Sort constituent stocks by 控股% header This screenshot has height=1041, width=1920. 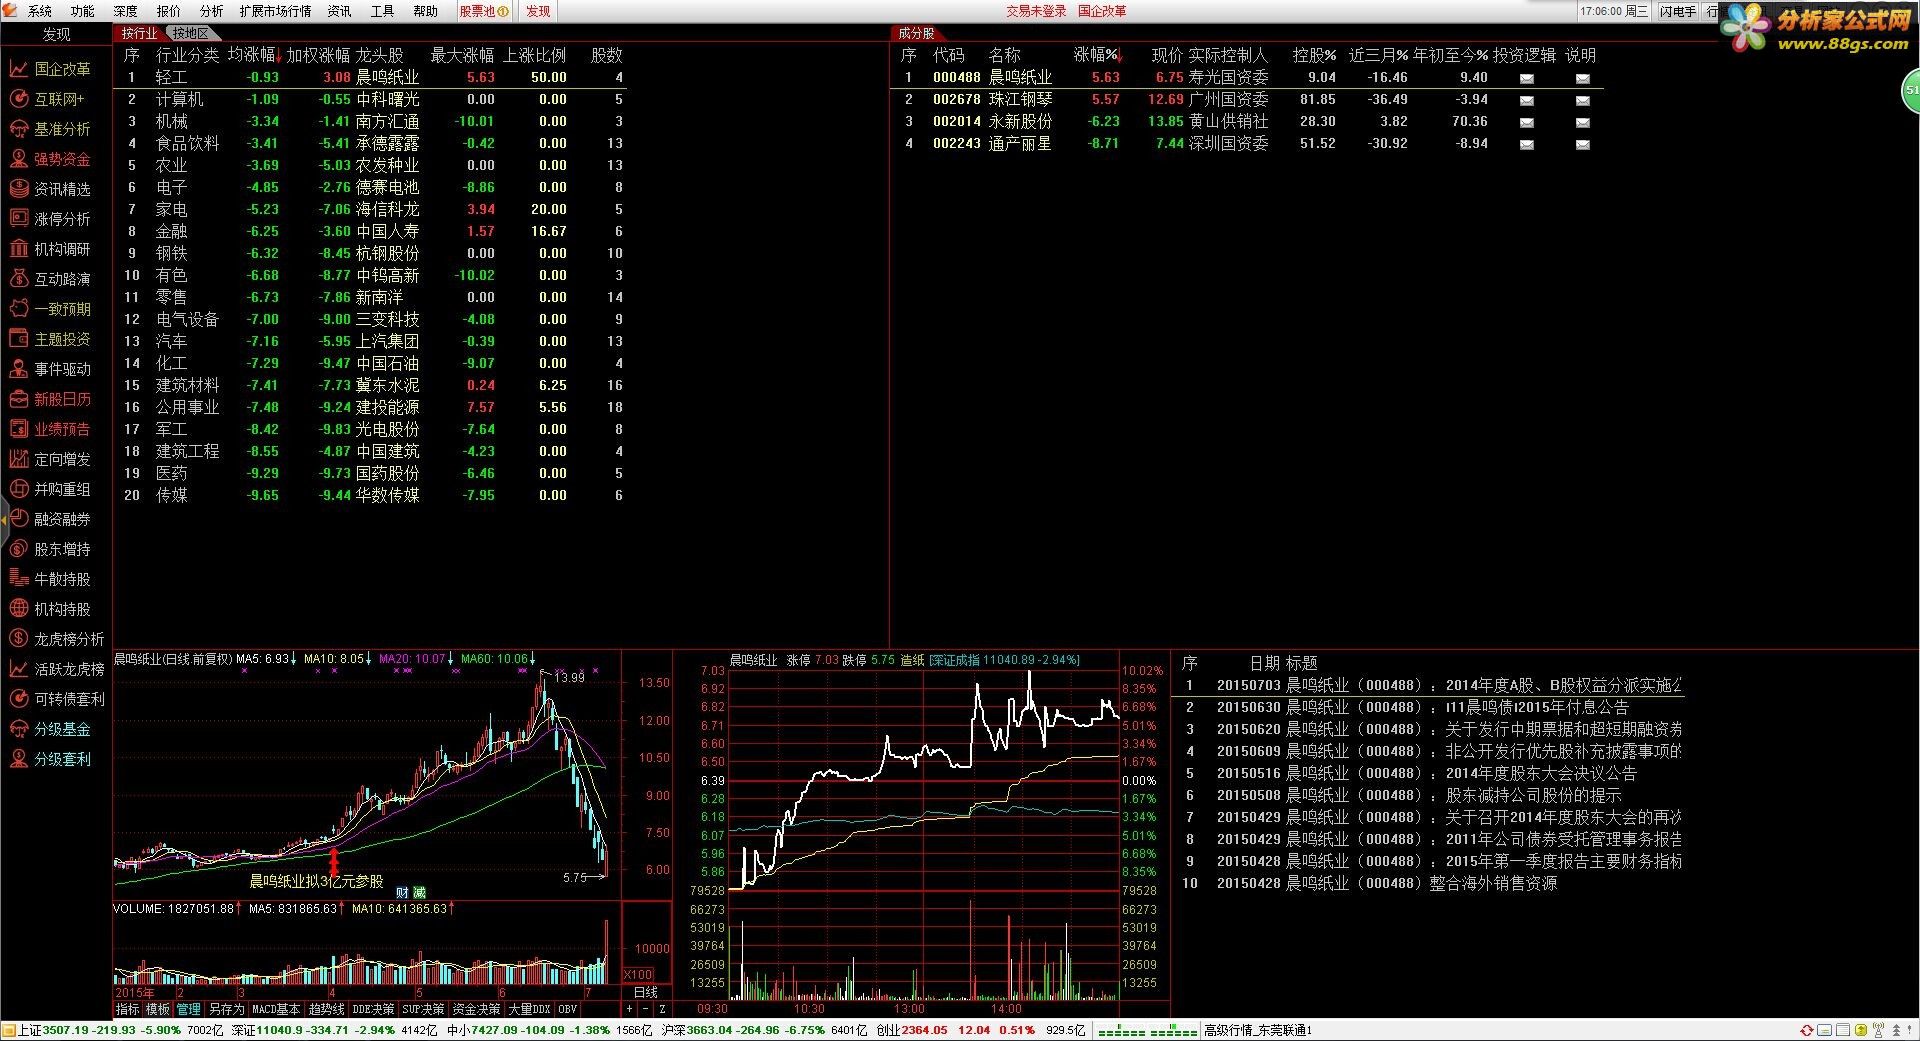1314,55
